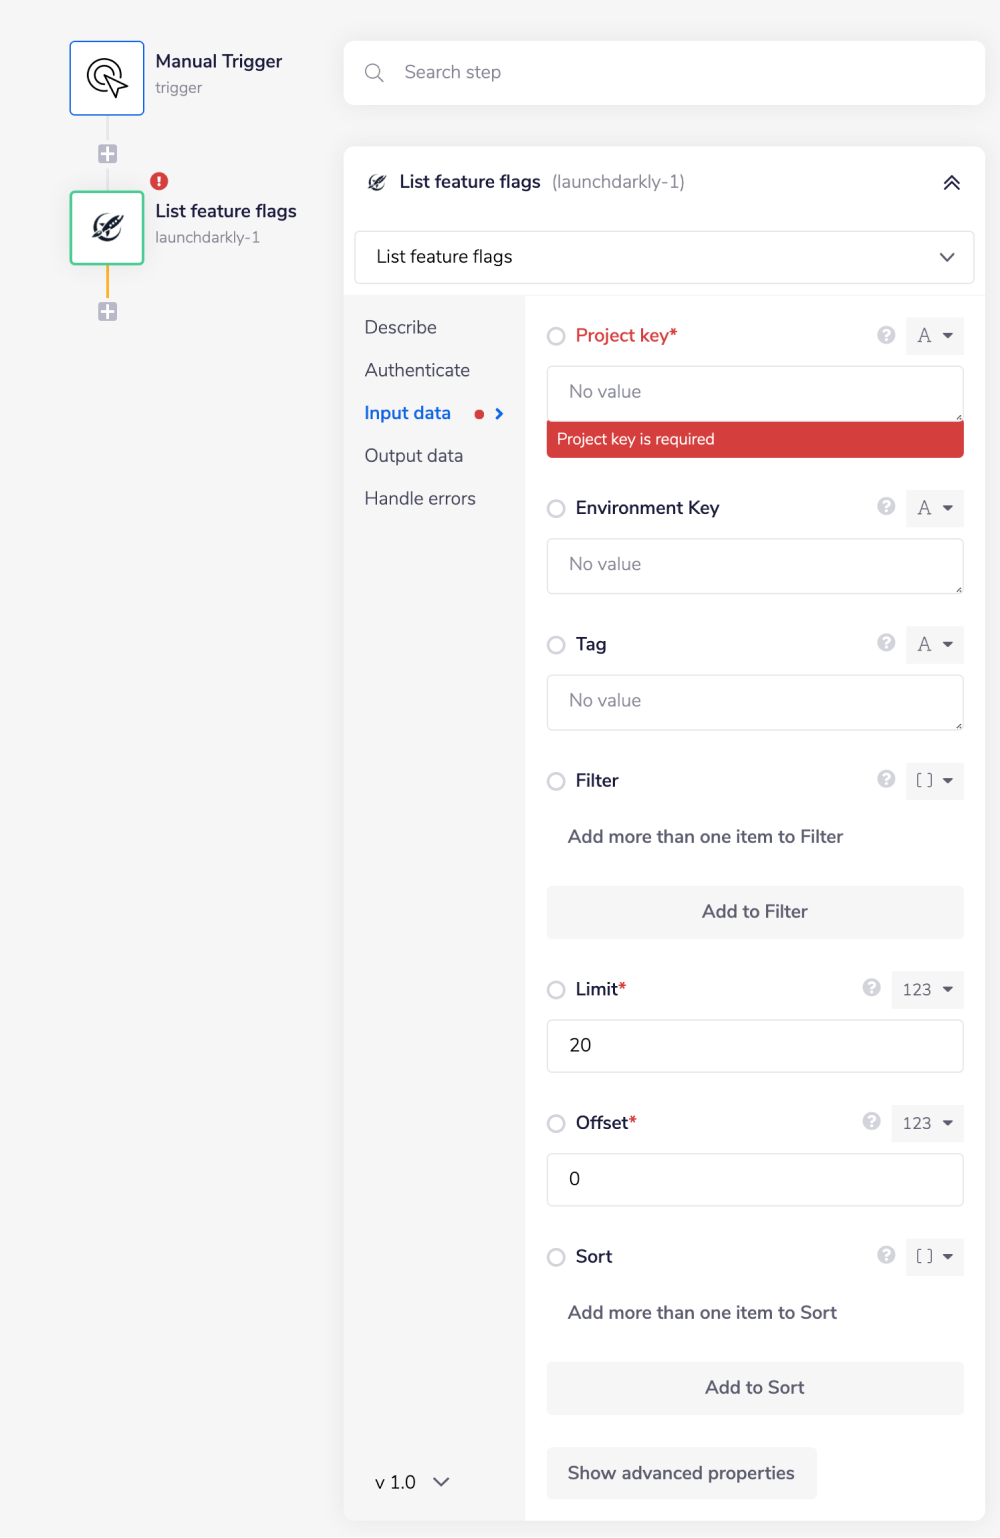Click the plus to add a step below trigger
The height and width of the screenshot is (1538, 1000).
pyautogui.click(x=107, y=153)
